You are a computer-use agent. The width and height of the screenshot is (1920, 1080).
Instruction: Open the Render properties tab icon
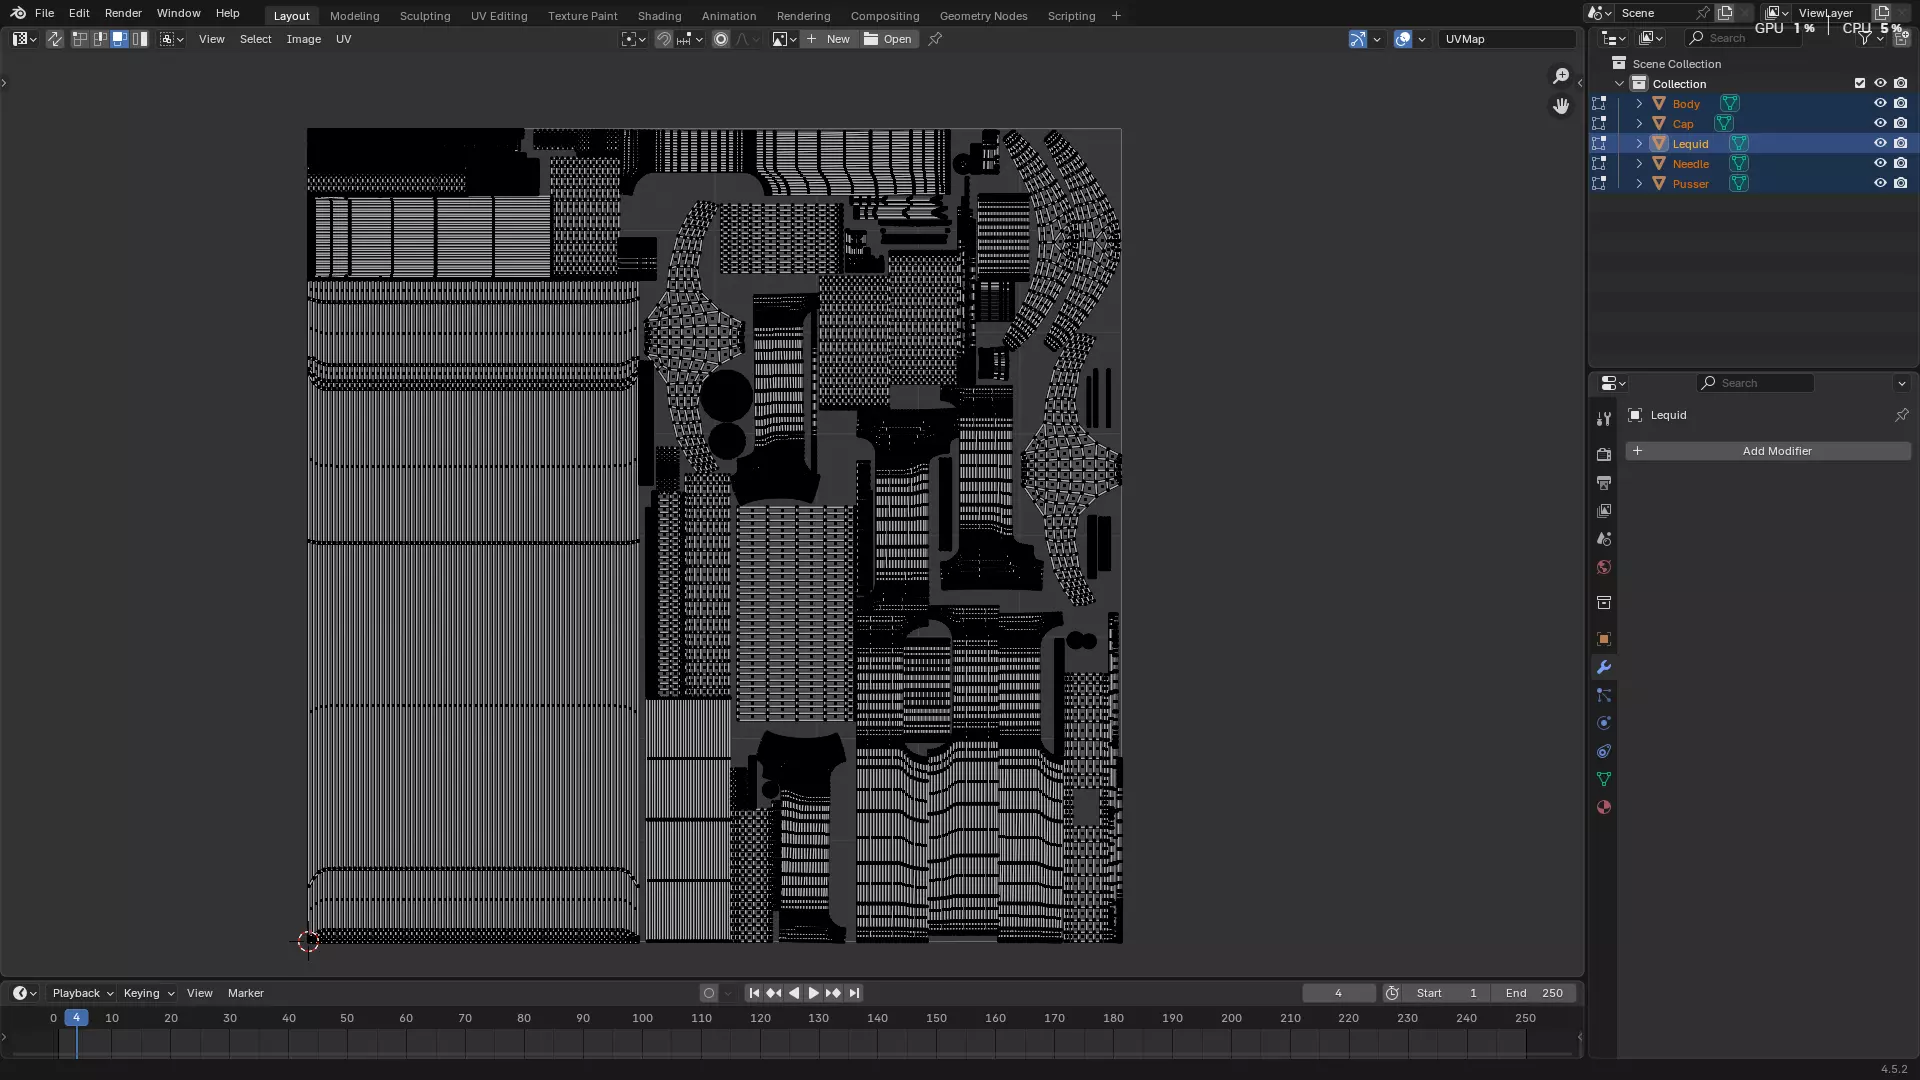pos(1604,454)
